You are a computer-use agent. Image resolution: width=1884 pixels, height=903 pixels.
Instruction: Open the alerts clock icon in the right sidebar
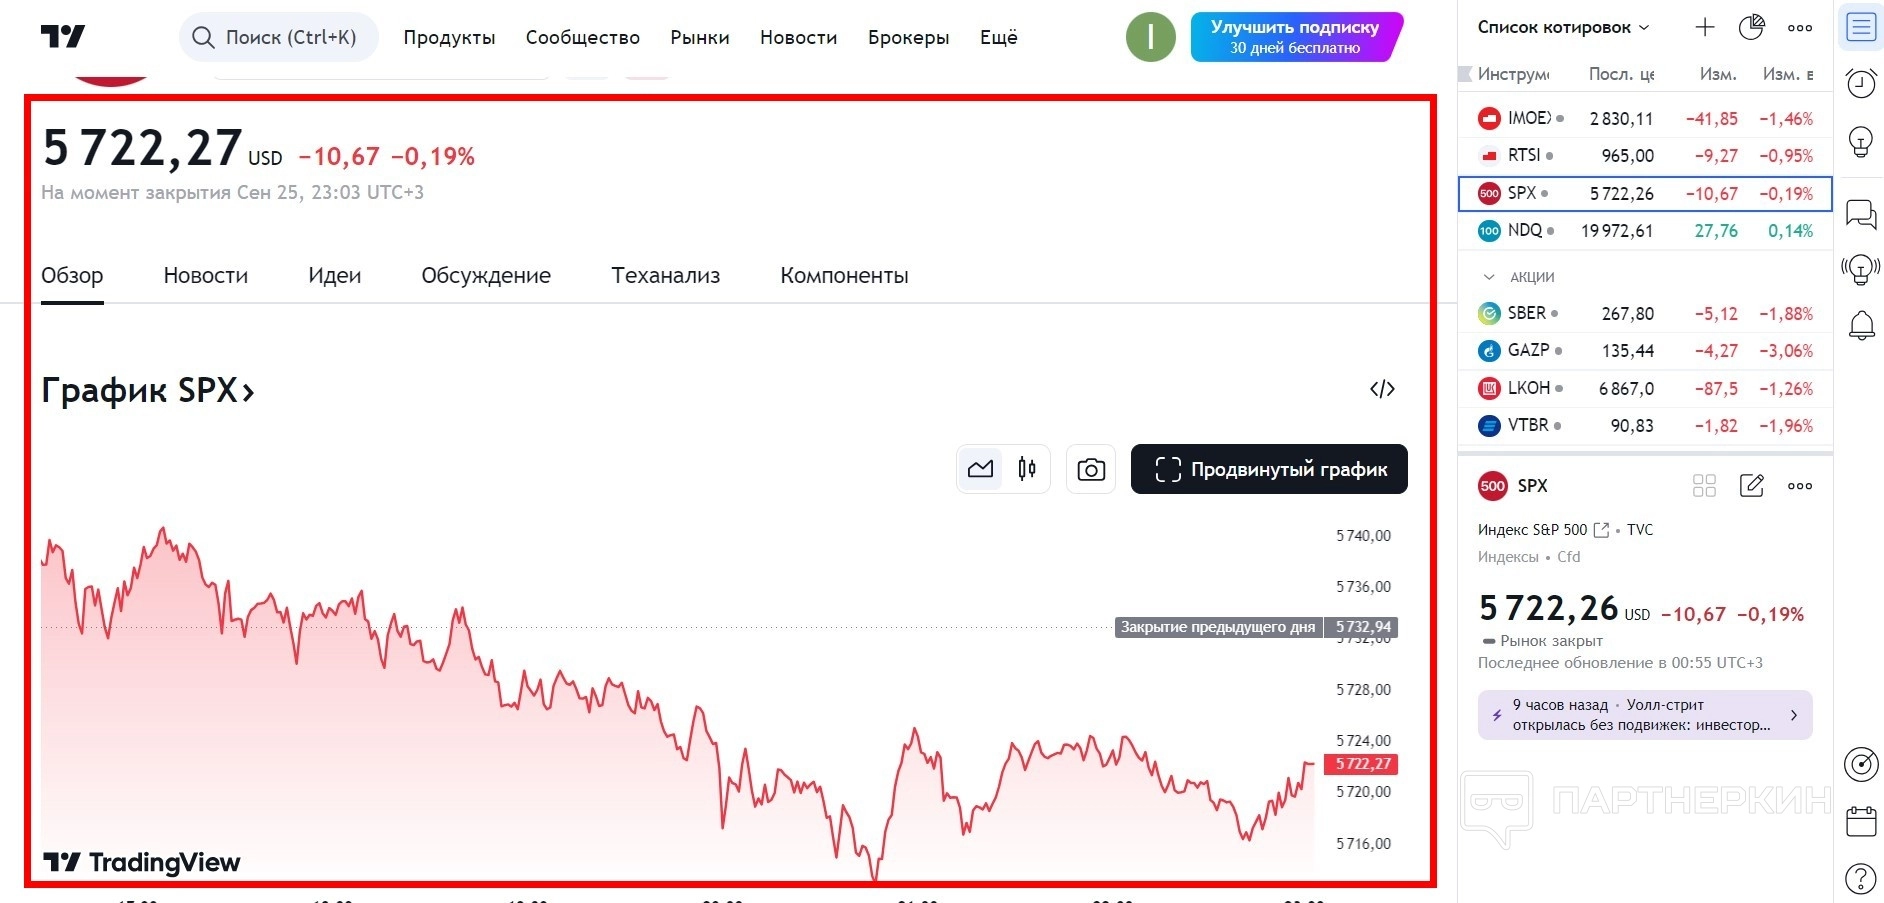click(1861, 83)
